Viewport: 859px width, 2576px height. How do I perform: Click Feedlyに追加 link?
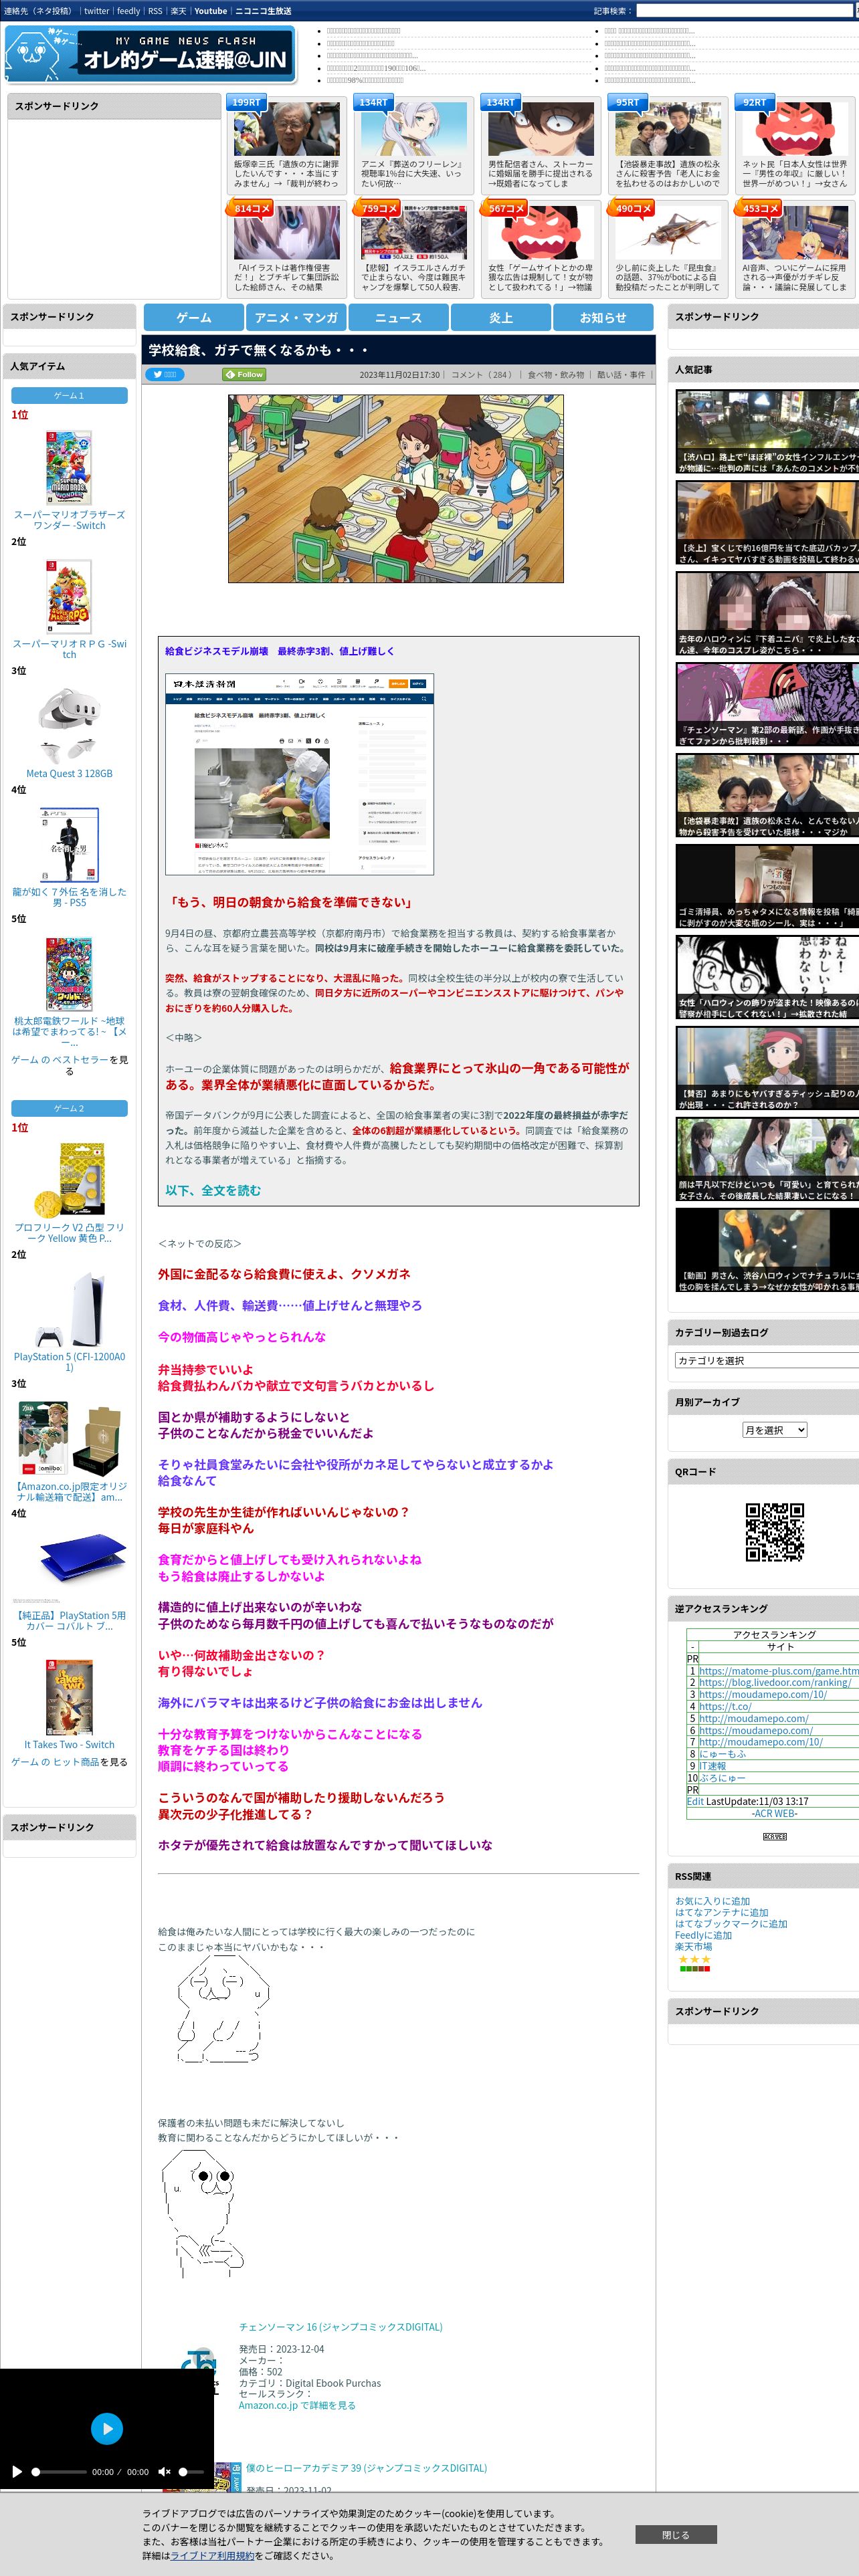coord(703,1935)
